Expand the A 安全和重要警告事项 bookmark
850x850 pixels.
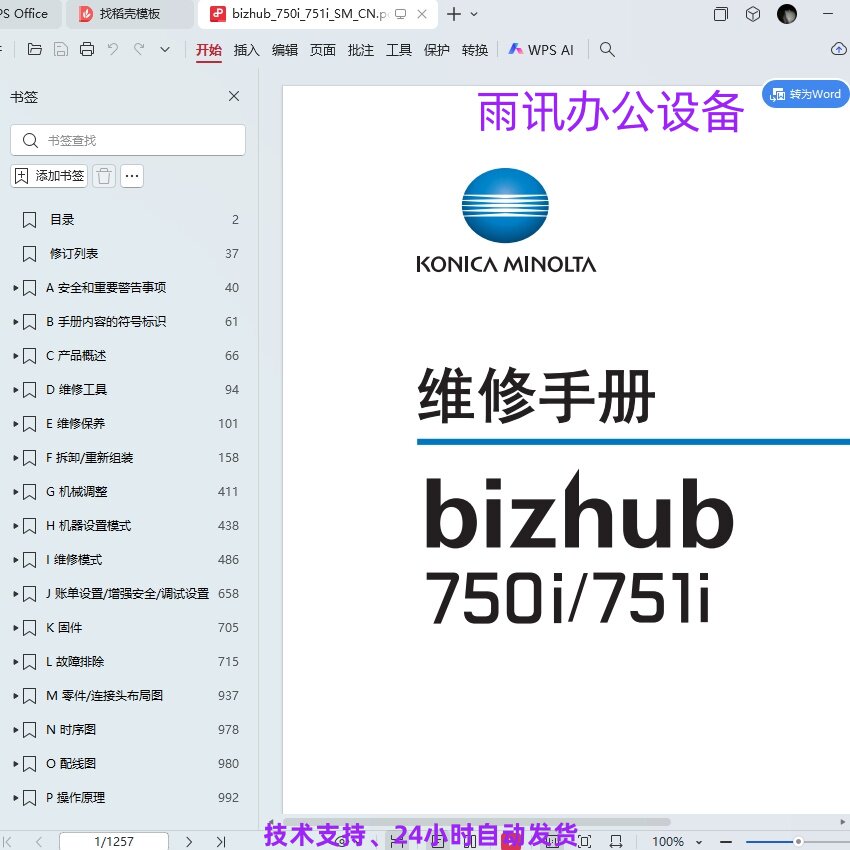pos(16,288)
